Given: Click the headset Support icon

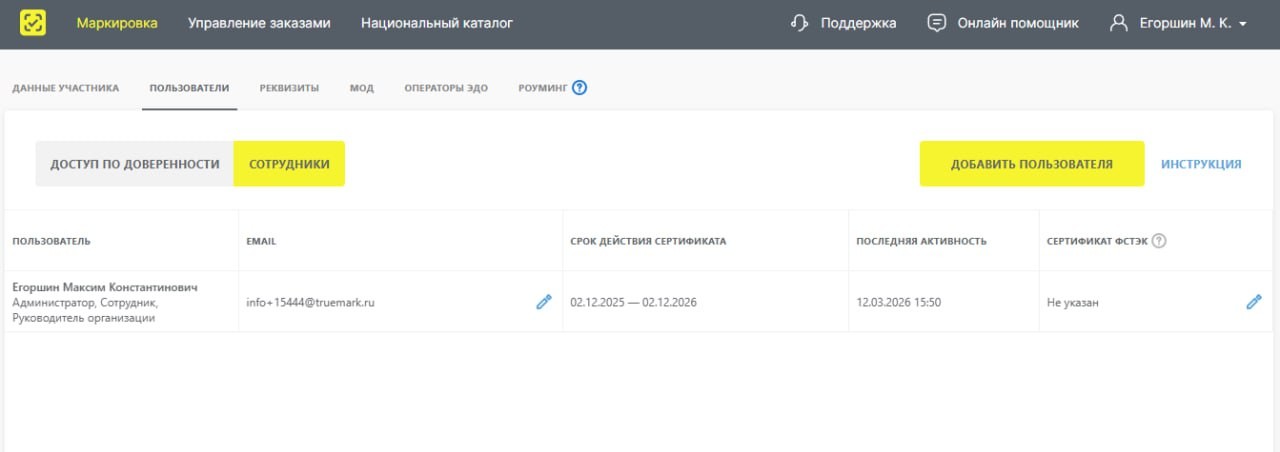Looking at the screenshot, I should 799,23.
